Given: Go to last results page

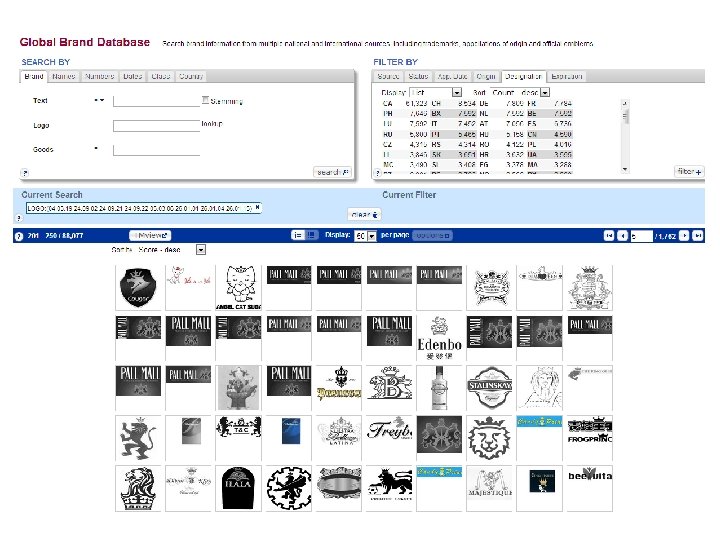Looking at the screenshot, I should coord(698,236).
